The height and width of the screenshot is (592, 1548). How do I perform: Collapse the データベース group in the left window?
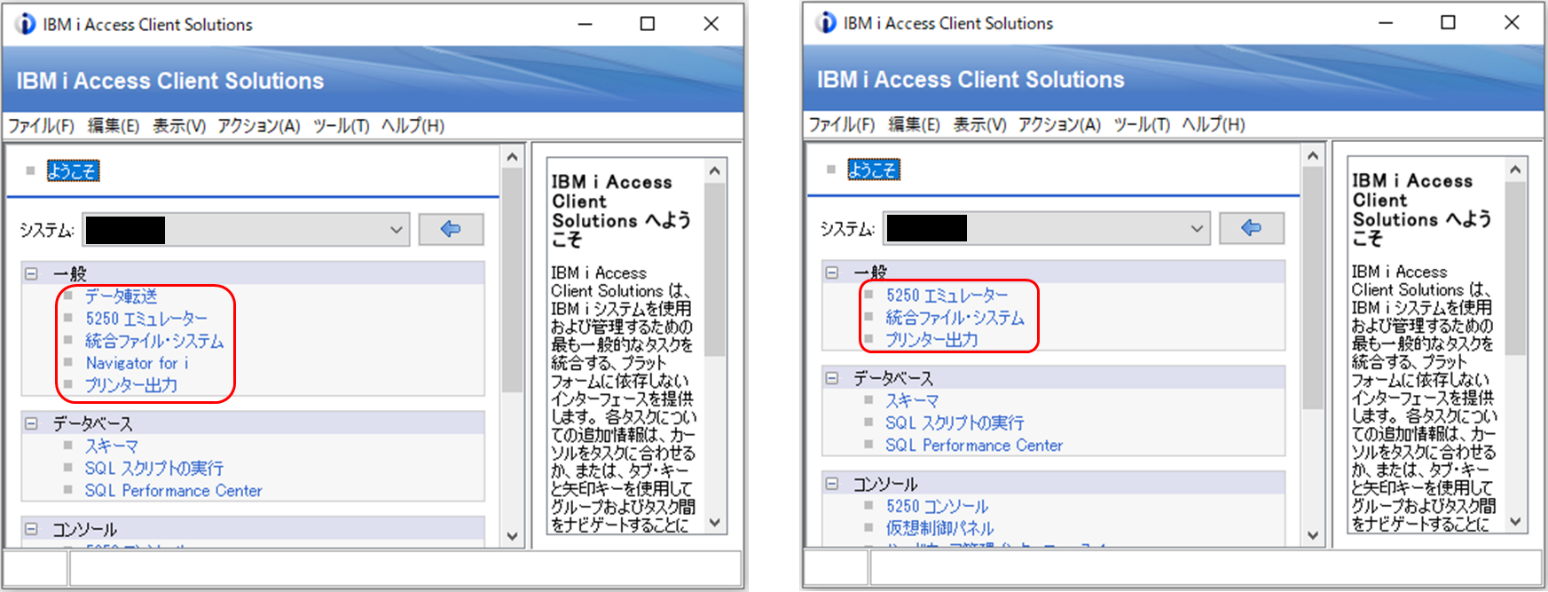coord(31,424)
